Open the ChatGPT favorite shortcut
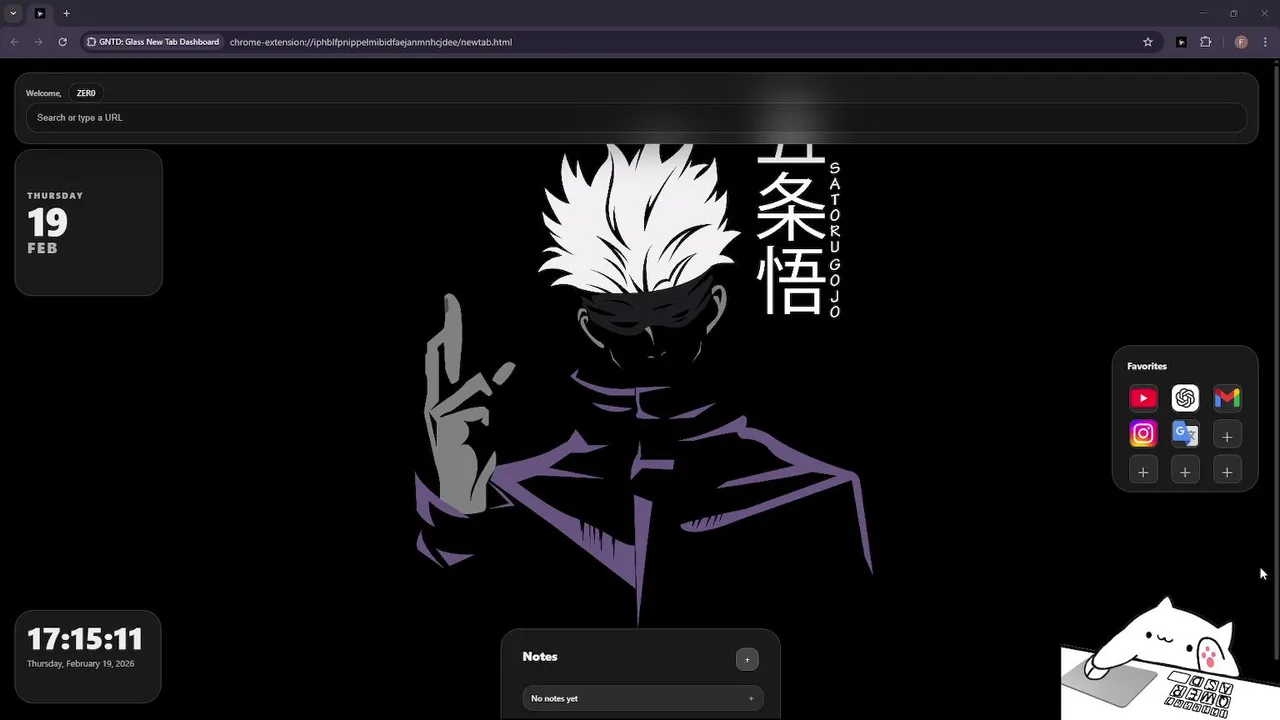1280x720 pixels. pos(1185,398)
